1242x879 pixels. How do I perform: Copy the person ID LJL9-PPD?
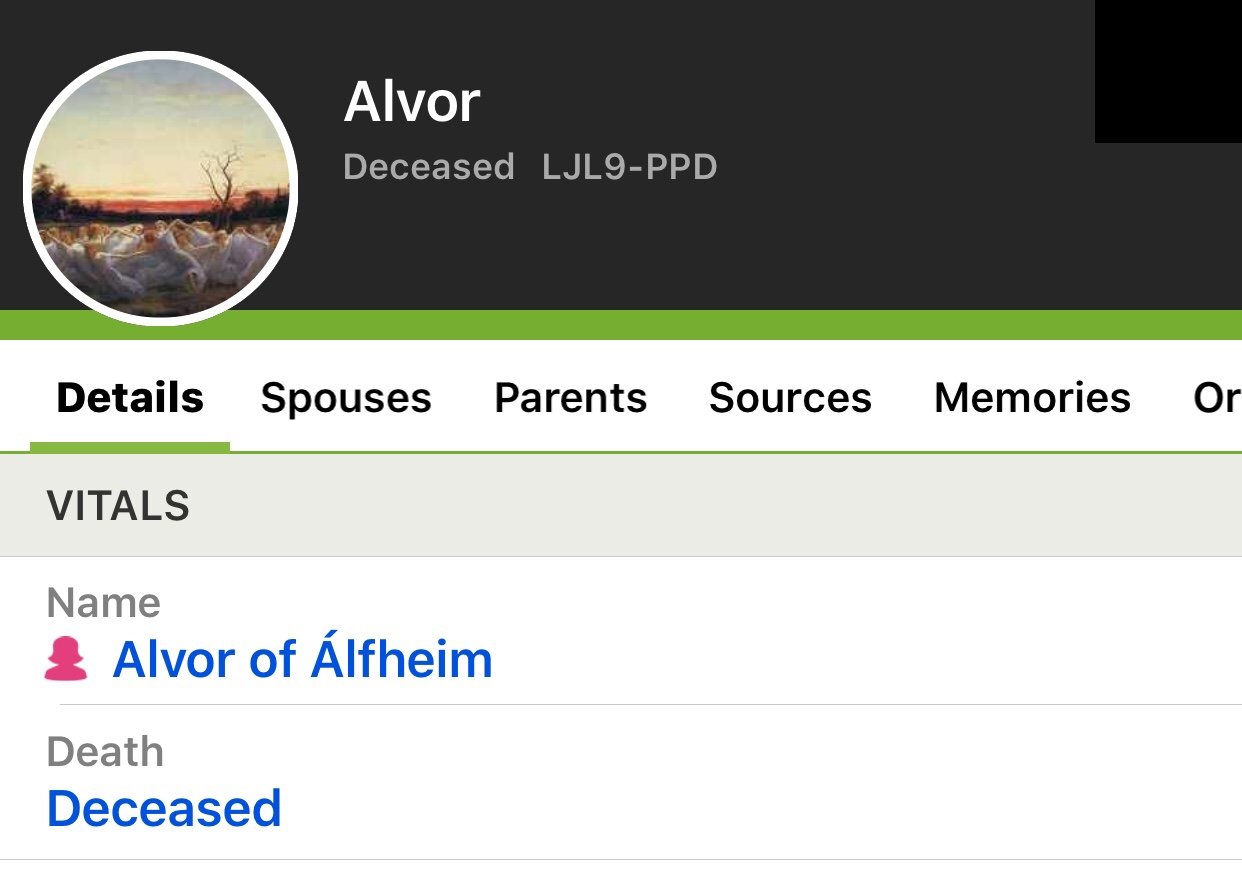(630, 167)
